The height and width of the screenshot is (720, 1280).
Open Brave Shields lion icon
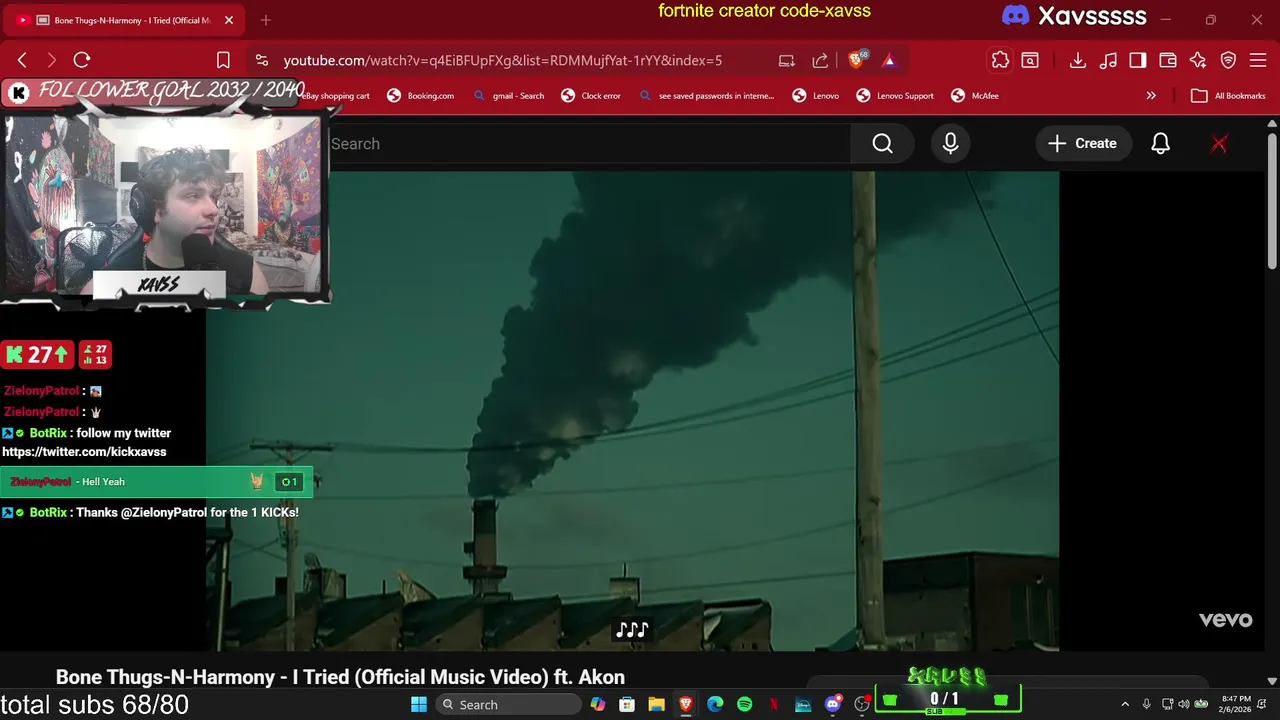(x=857, y=60)
